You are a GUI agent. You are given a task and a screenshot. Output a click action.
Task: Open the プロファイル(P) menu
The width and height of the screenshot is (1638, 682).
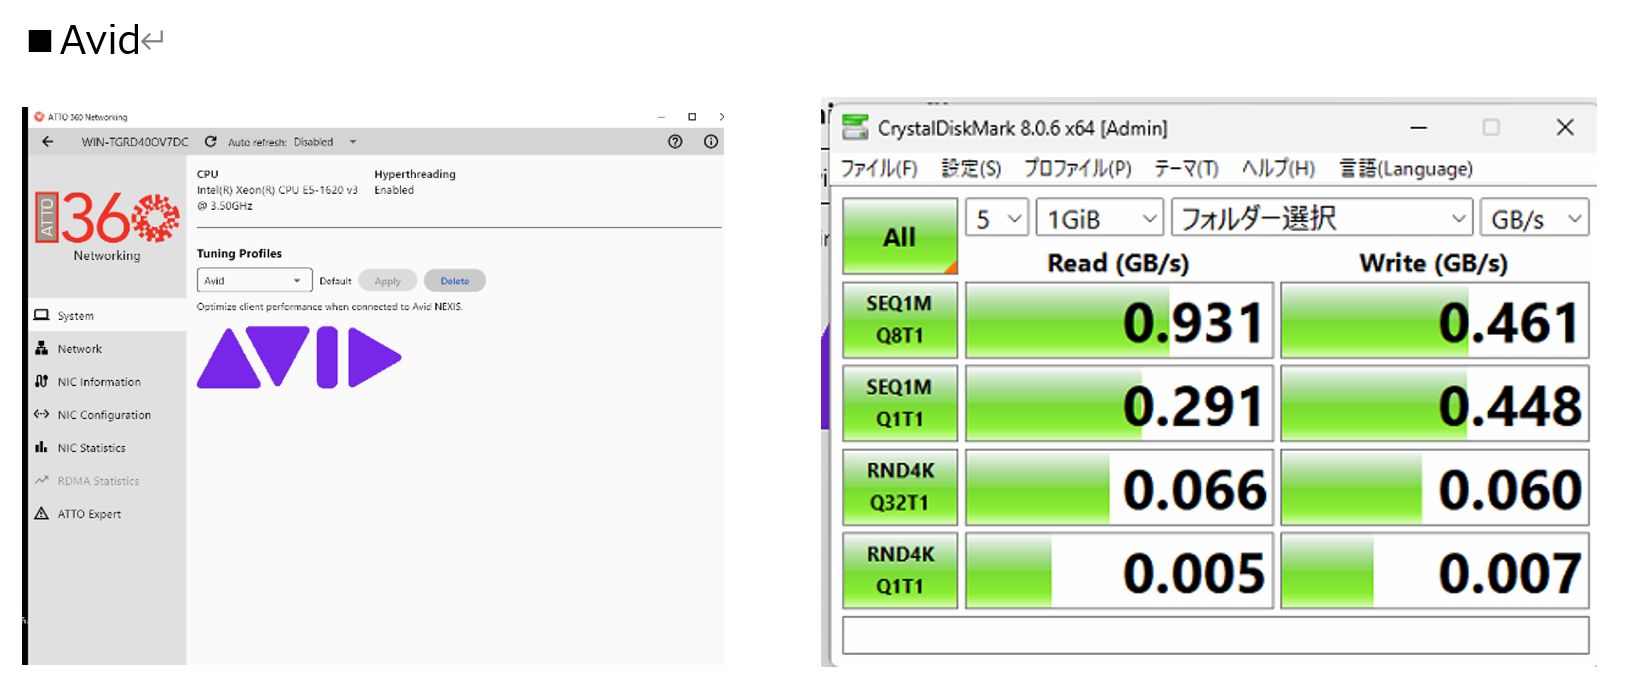pos(1077,168)
